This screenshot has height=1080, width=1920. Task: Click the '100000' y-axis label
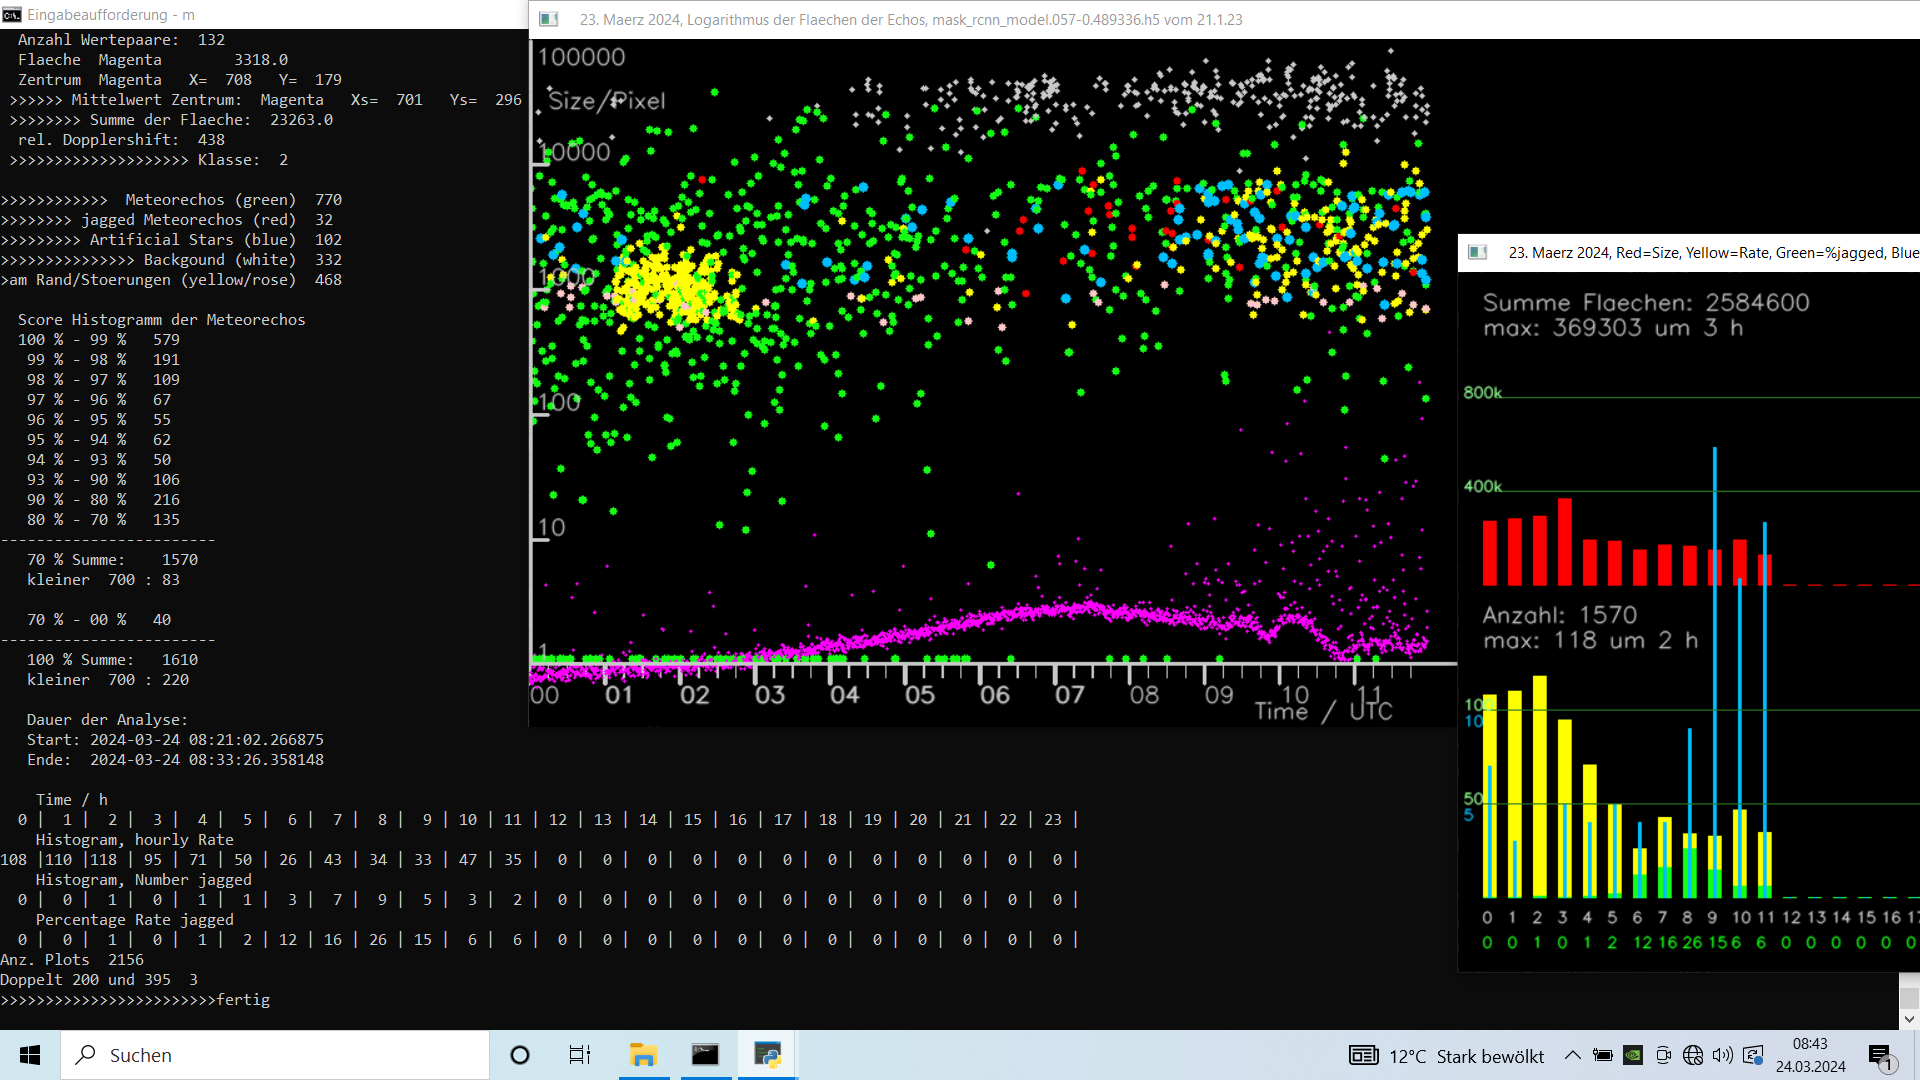(x=581, y=57)
